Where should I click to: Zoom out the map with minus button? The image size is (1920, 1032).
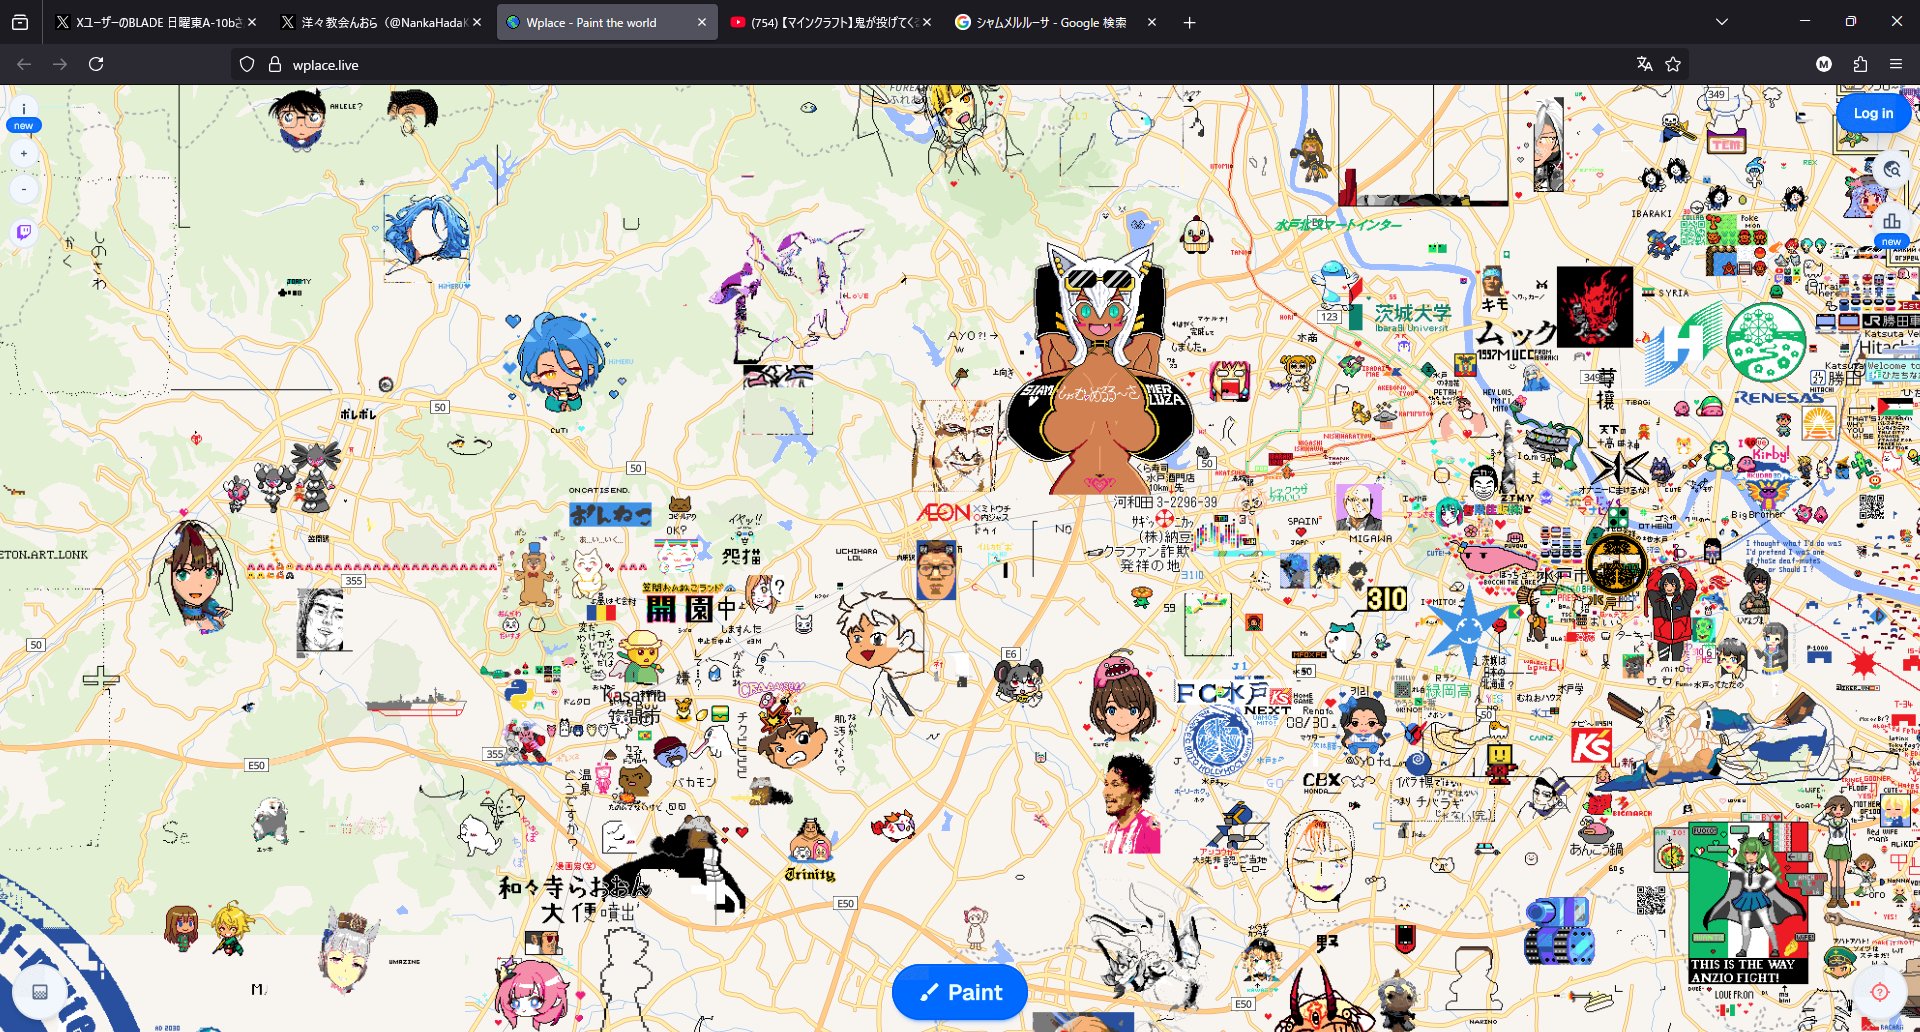pyautogui.click(x=24, y=189)
